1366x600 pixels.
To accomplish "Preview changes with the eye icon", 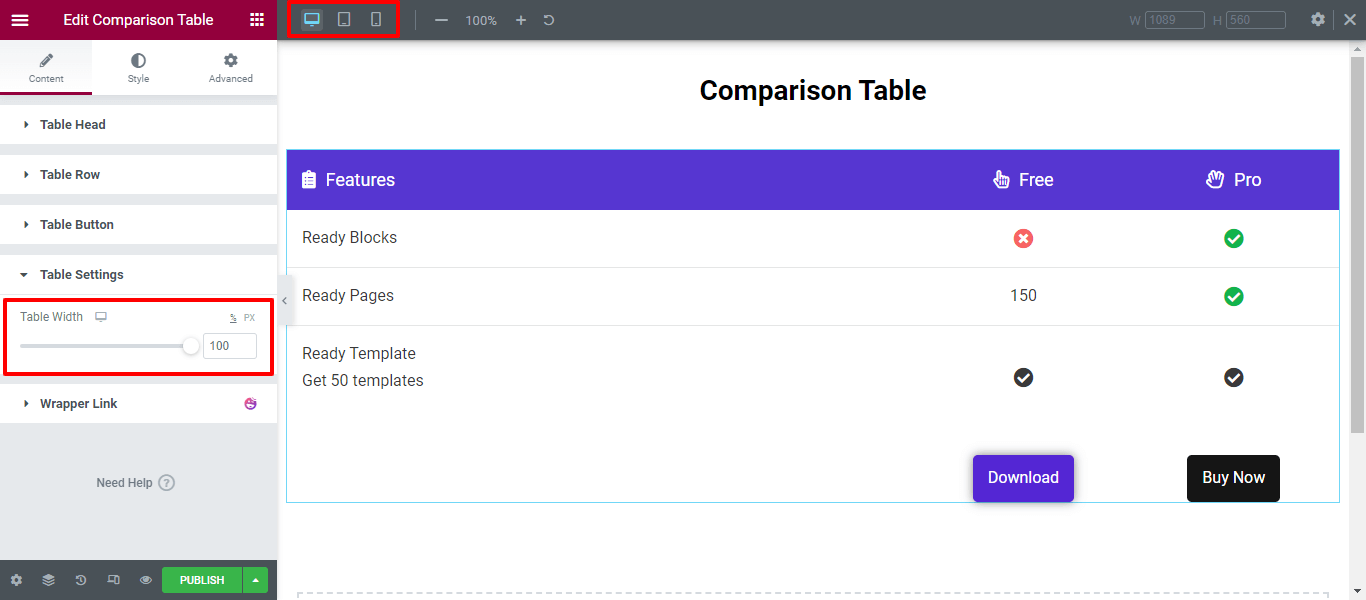I will 145,579.
